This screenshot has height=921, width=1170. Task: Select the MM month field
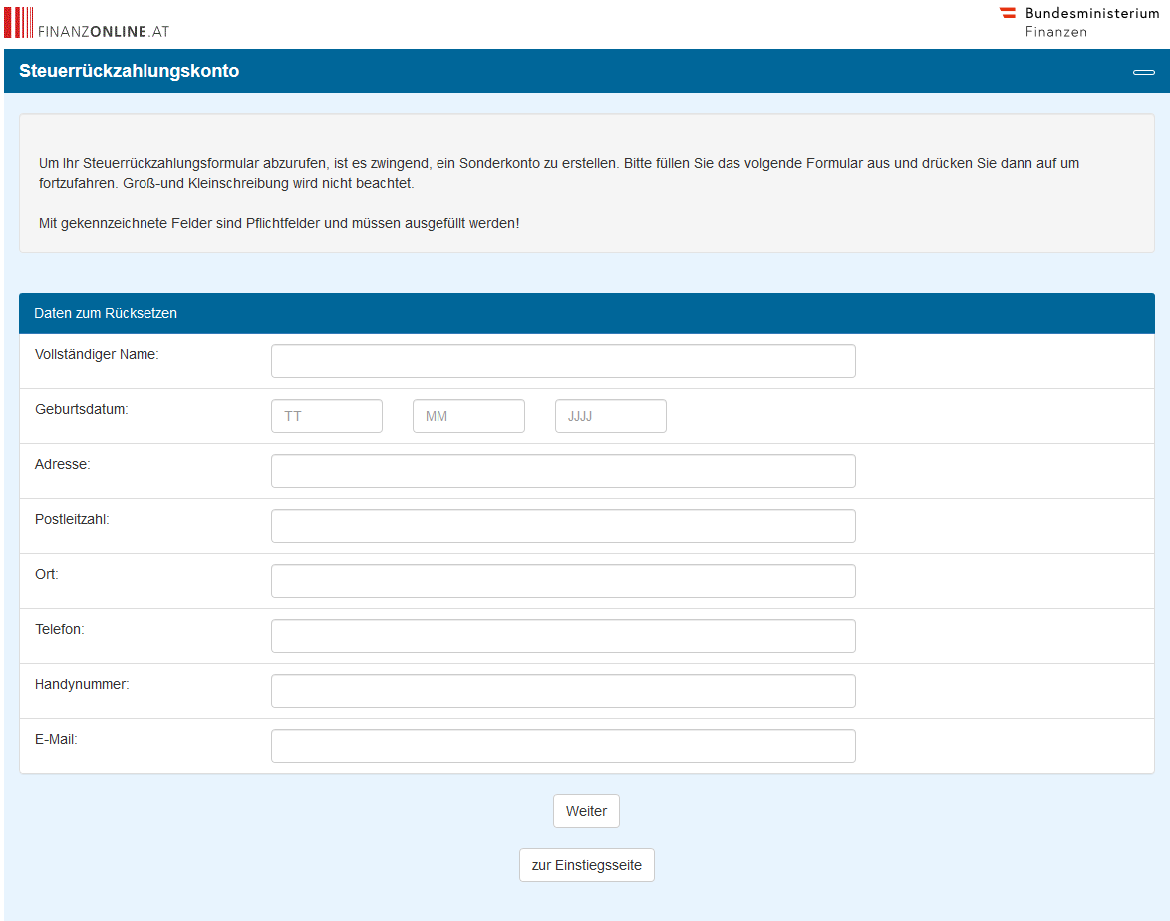point(469,416)
